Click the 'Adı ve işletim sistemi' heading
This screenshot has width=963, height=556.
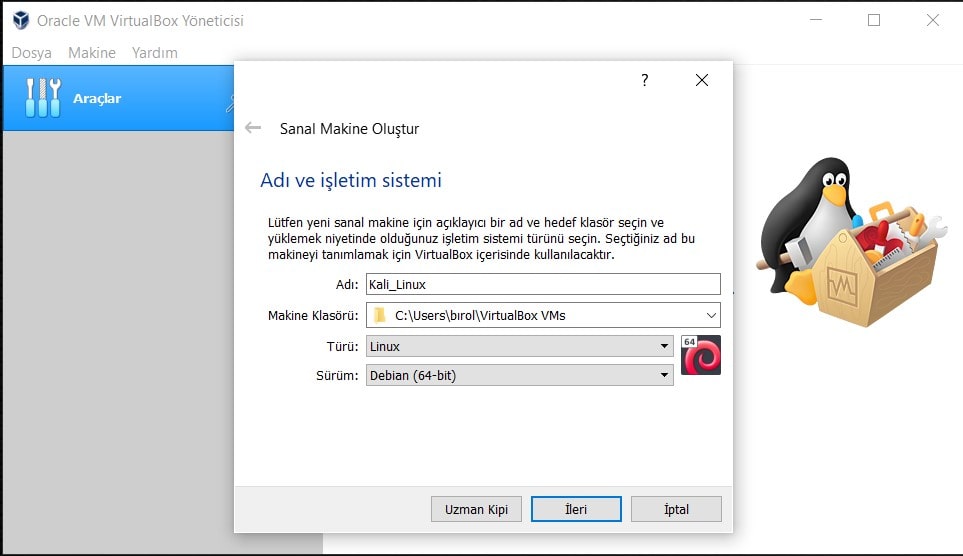[351, 180]
